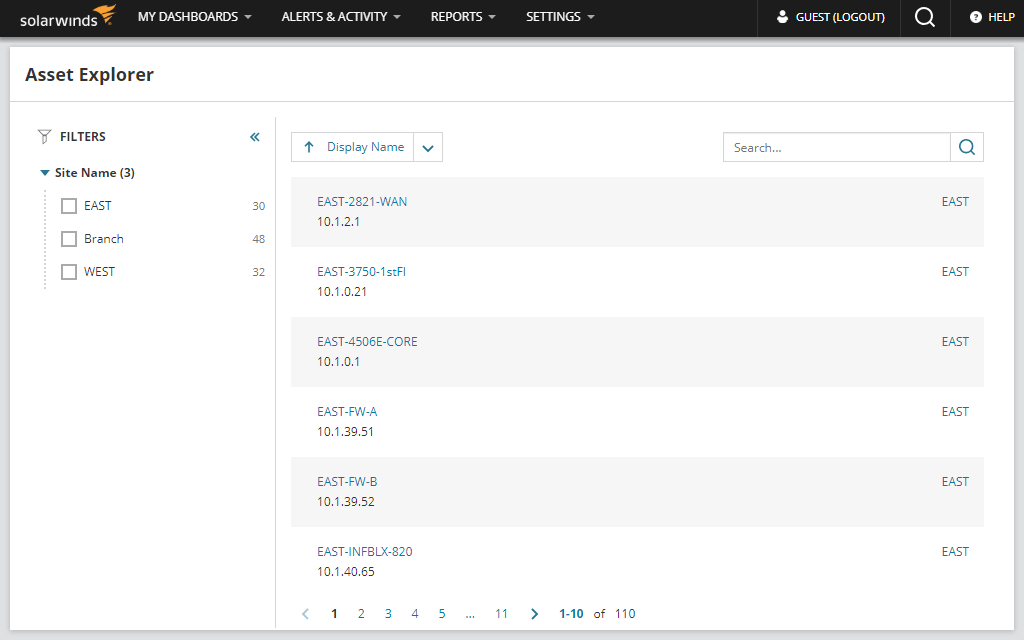The height and width of the screenshot is (640, 1024).
Task: Click the Filters funnel icon
Action: coord(43,136)
